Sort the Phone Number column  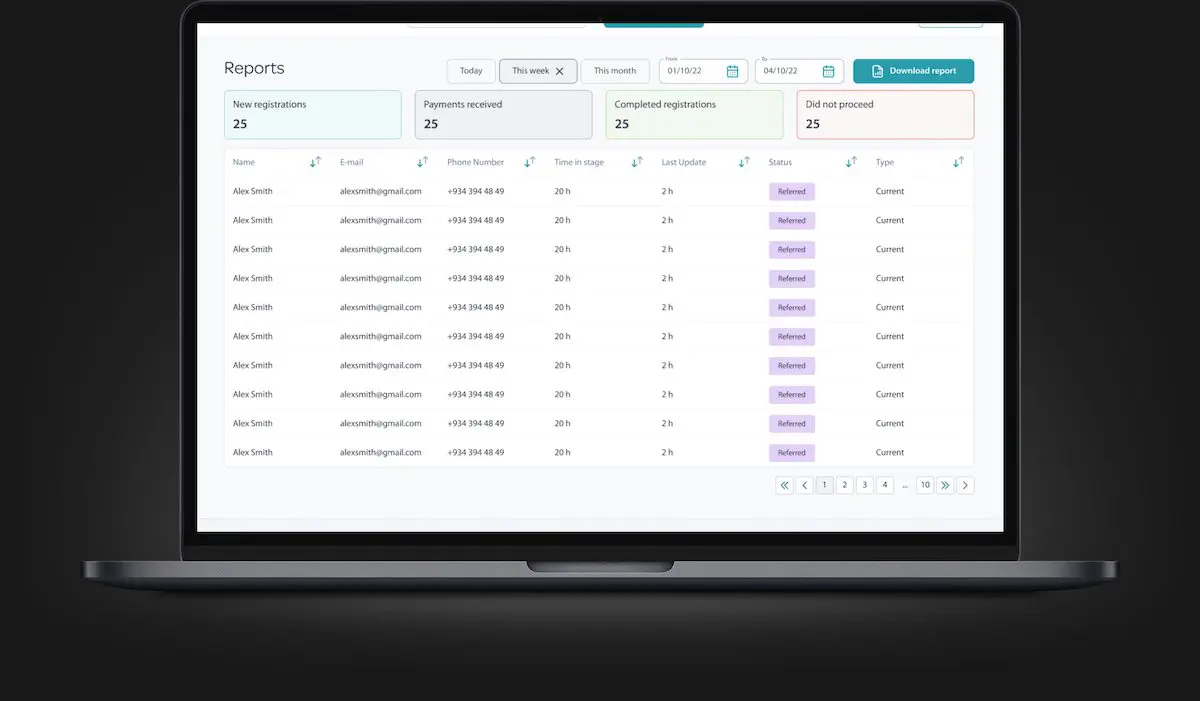(528, 161)
